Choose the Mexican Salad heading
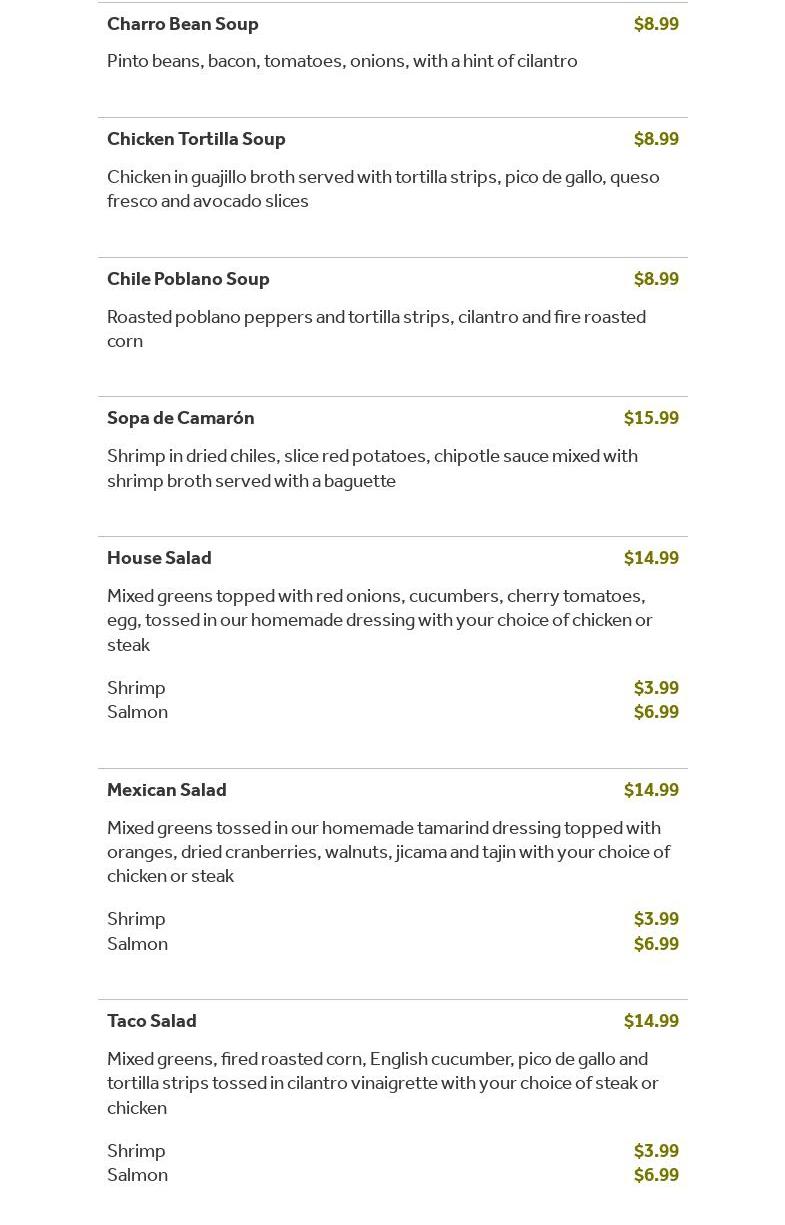This screenshot has height=1225, width=785. coord(167,790)
